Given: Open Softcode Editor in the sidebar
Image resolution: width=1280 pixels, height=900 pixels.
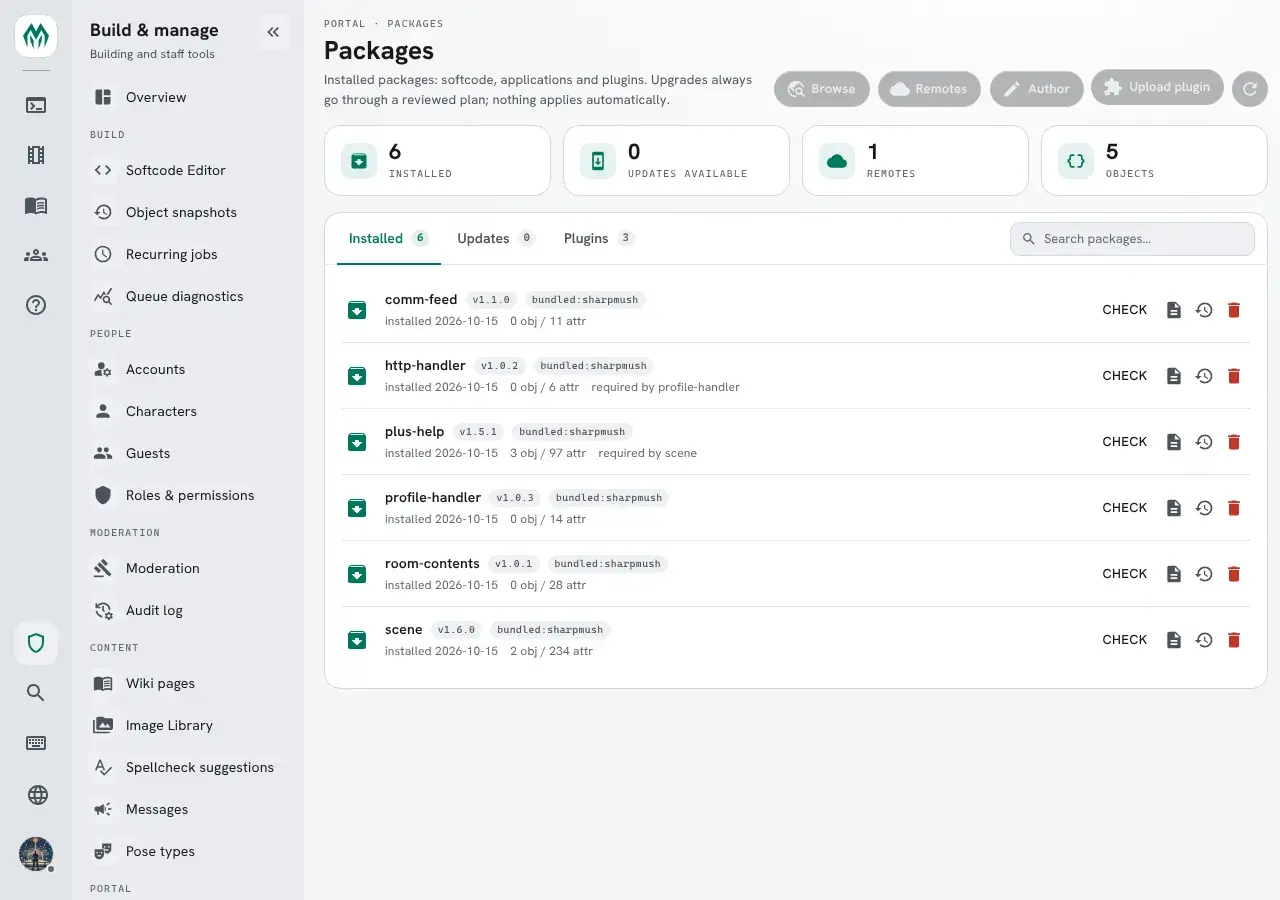Looking at the screenshot, I should (188, 170).
